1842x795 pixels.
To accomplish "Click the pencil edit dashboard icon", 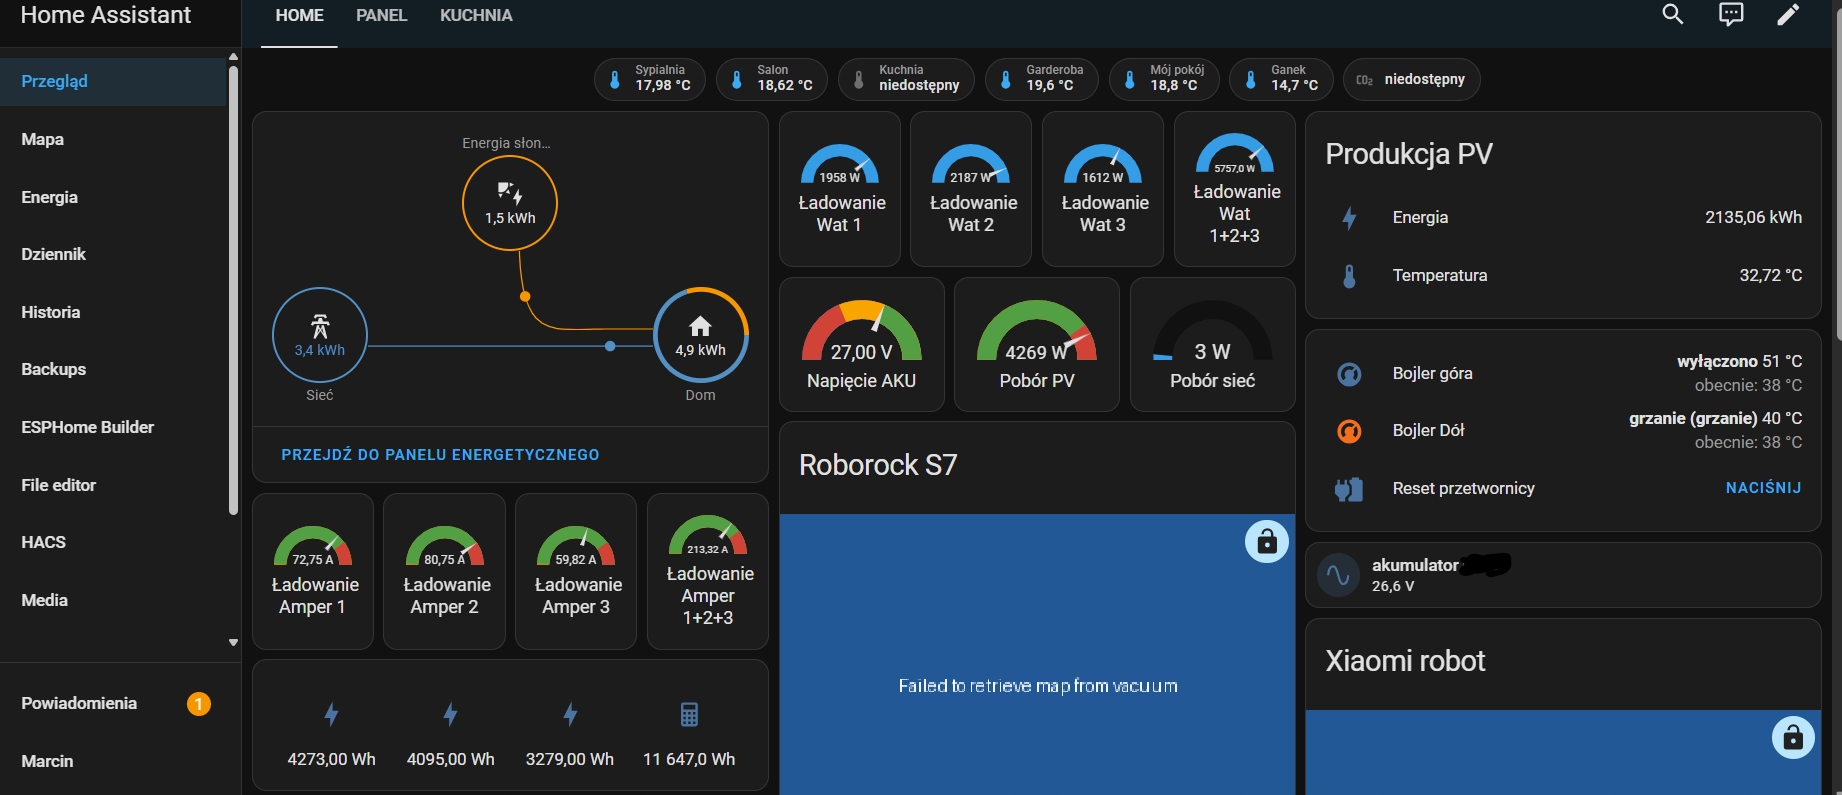I will tap(1788, 14).
